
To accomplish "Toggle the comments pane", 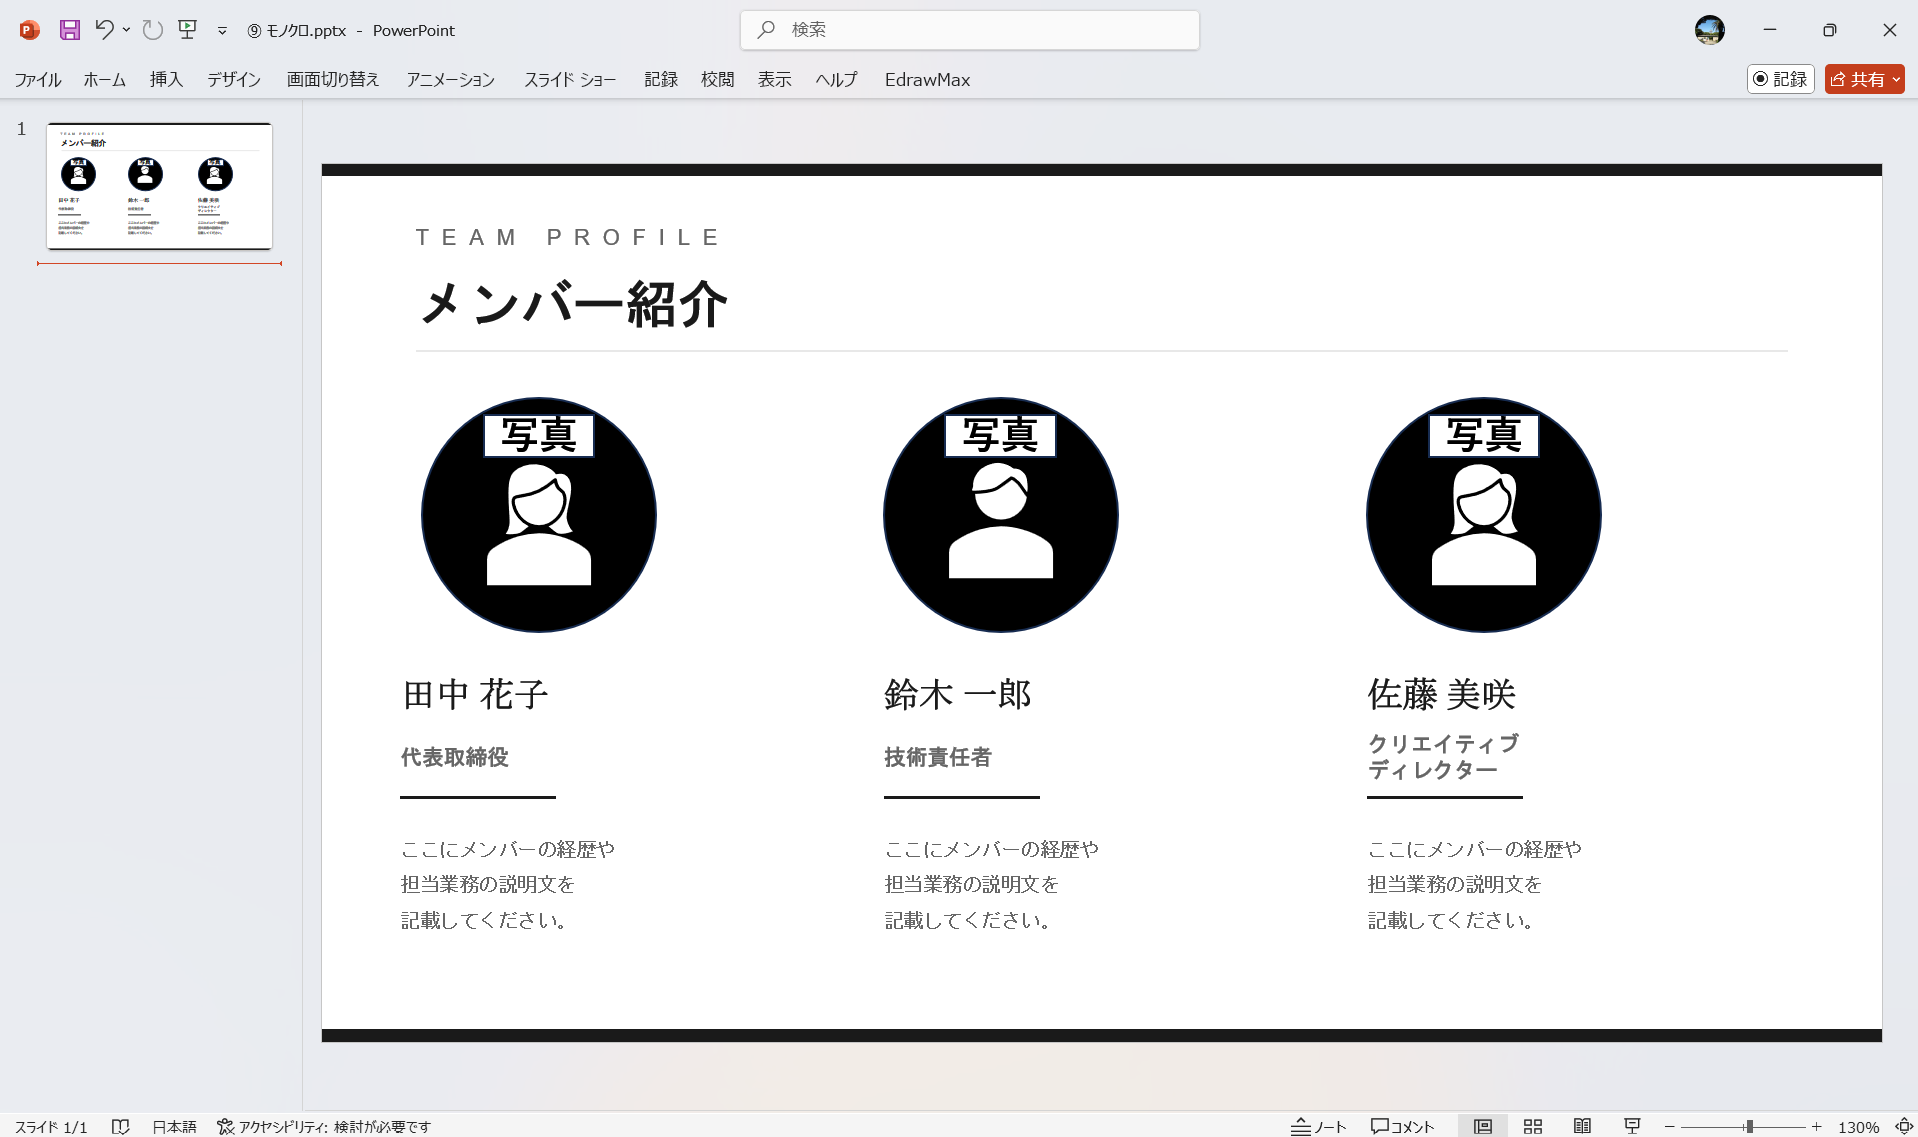I will point(1403,1126).
